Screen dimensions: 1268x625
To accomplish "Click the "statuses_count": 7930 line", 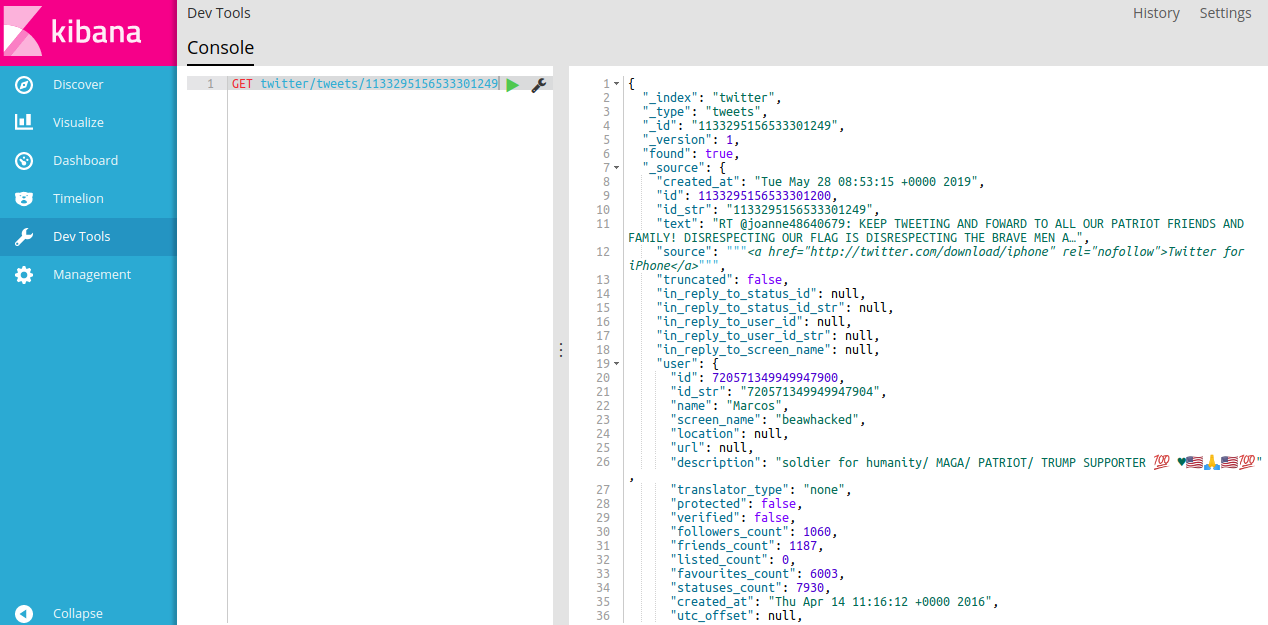I will coord(750,588).
